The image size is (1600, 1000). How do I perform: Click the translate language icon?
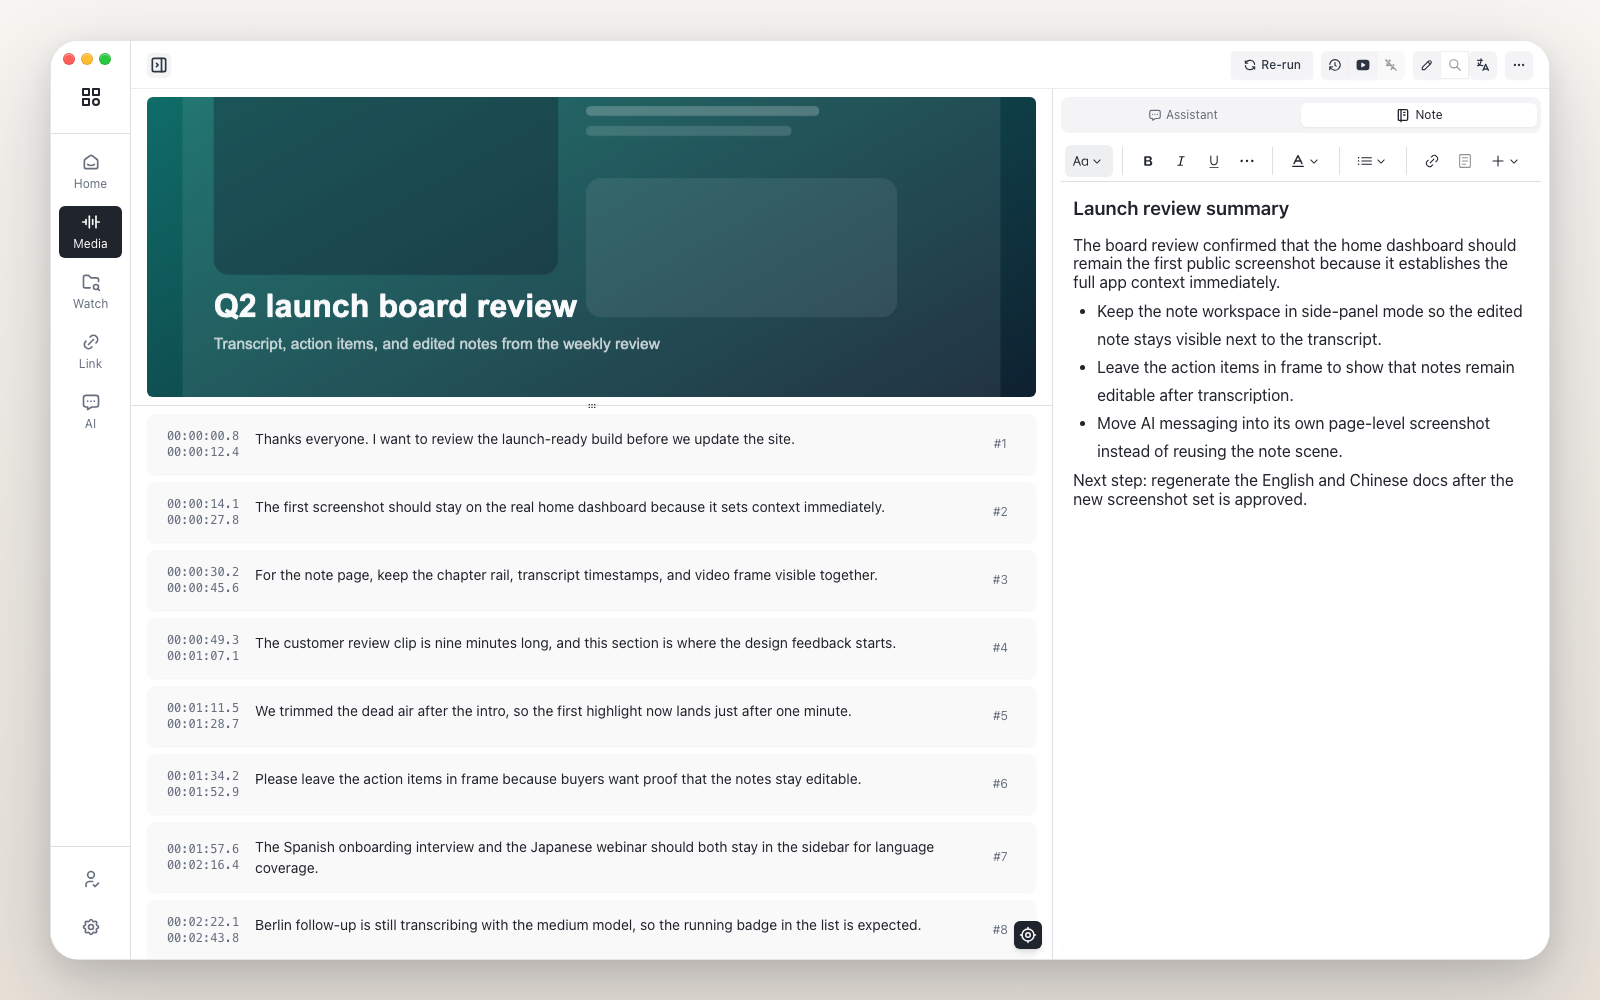pyautogui.click(x=1483, y=65)
